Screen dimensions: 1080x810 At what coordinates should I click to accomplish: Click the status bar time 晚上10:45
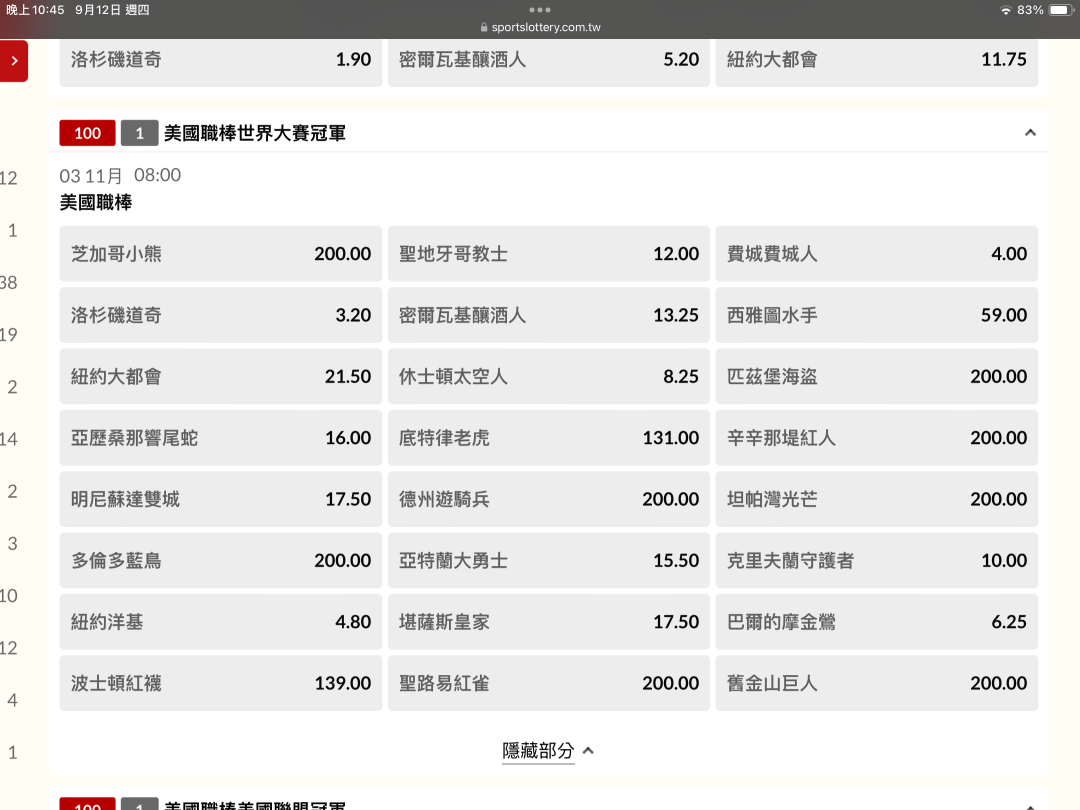pos(34,10)
